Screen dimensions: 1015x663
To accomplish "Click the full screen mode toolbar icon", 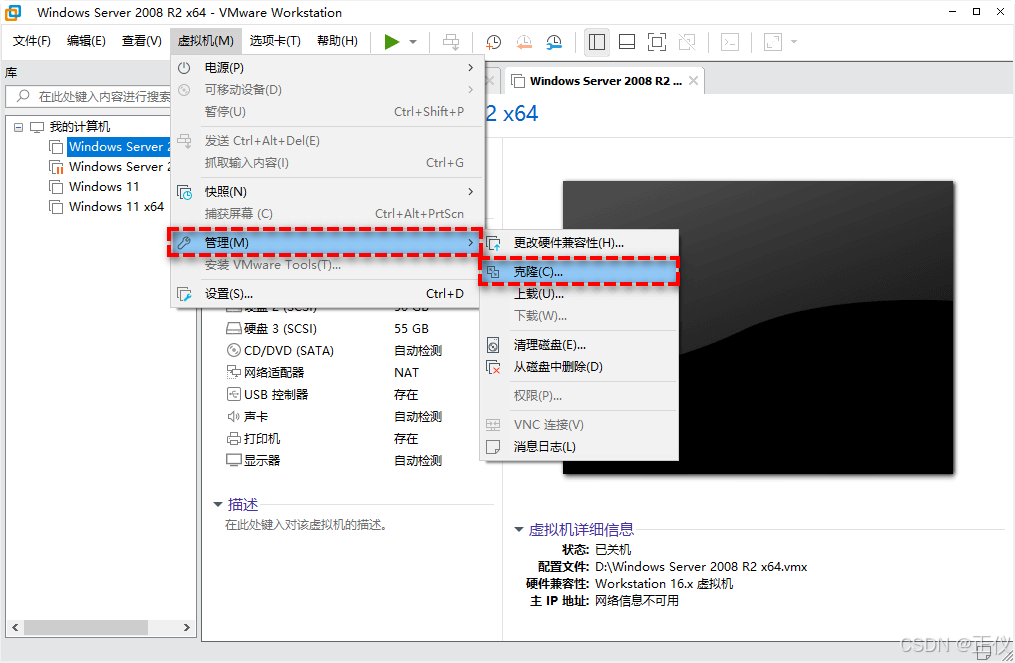I will (656, 42).
